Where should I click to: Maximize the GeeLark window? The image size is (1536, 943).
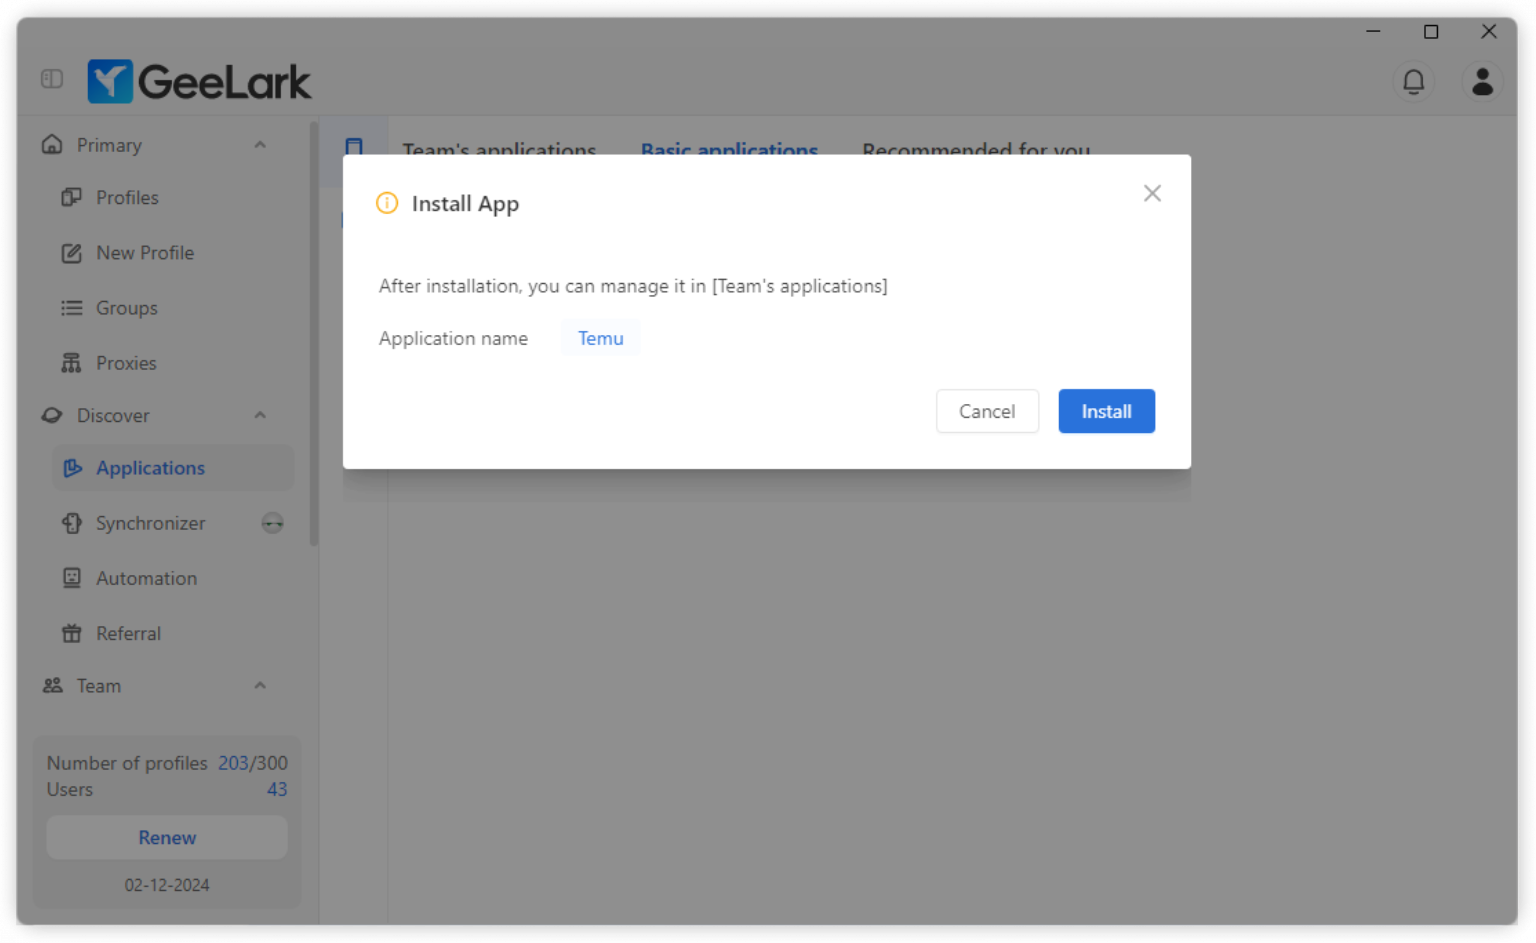[1431, 31]
